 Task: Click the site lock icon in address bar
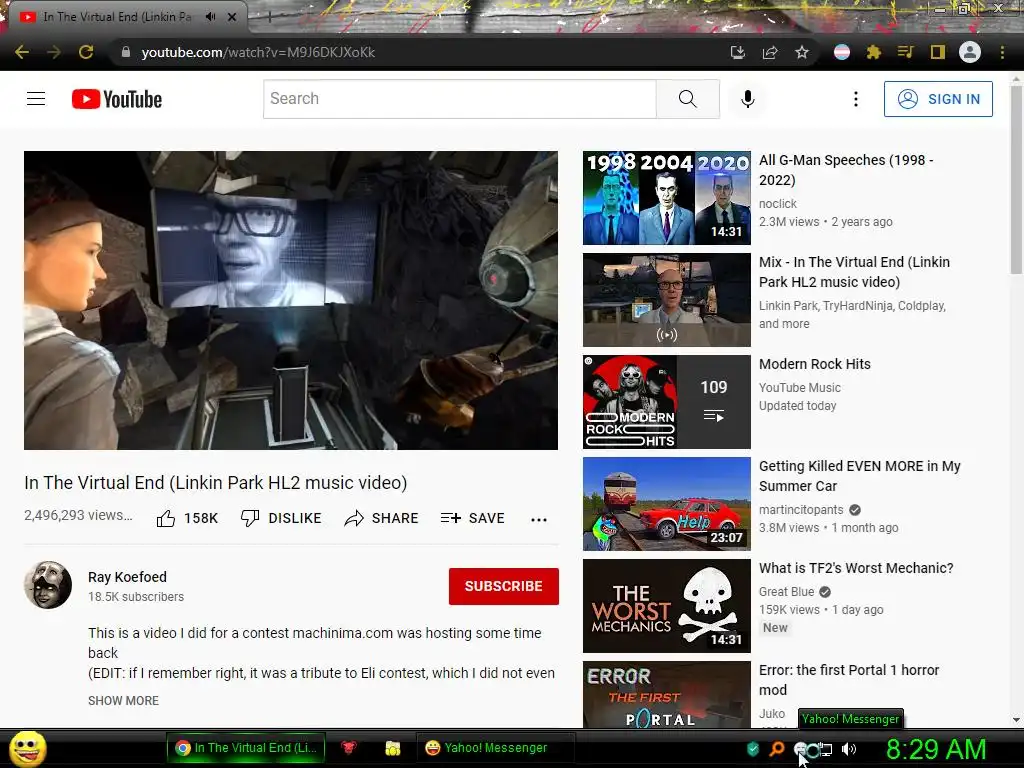125,52
